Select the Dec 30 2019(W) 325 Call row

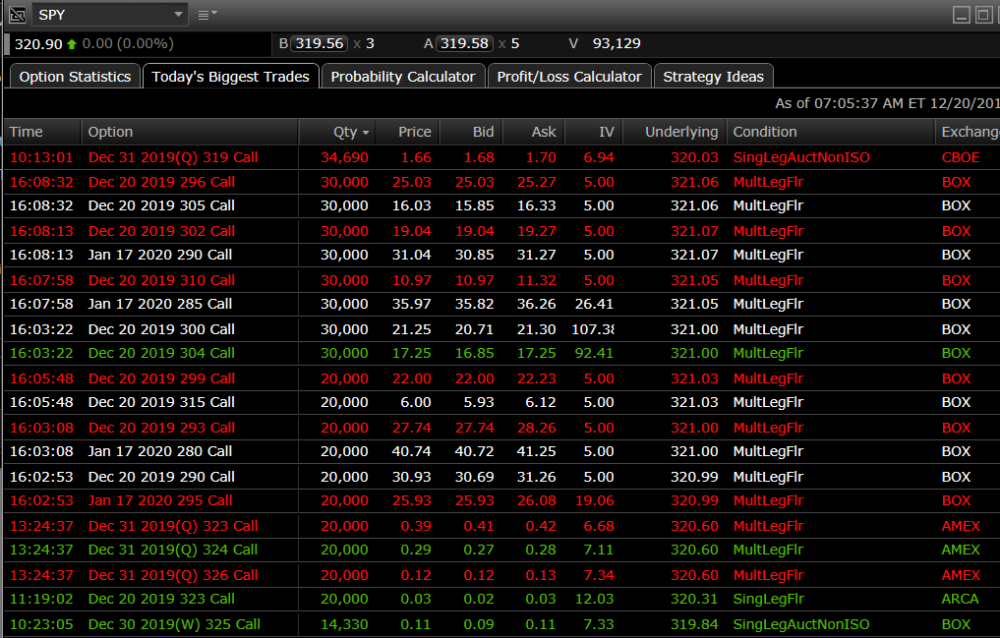[174, 624]
